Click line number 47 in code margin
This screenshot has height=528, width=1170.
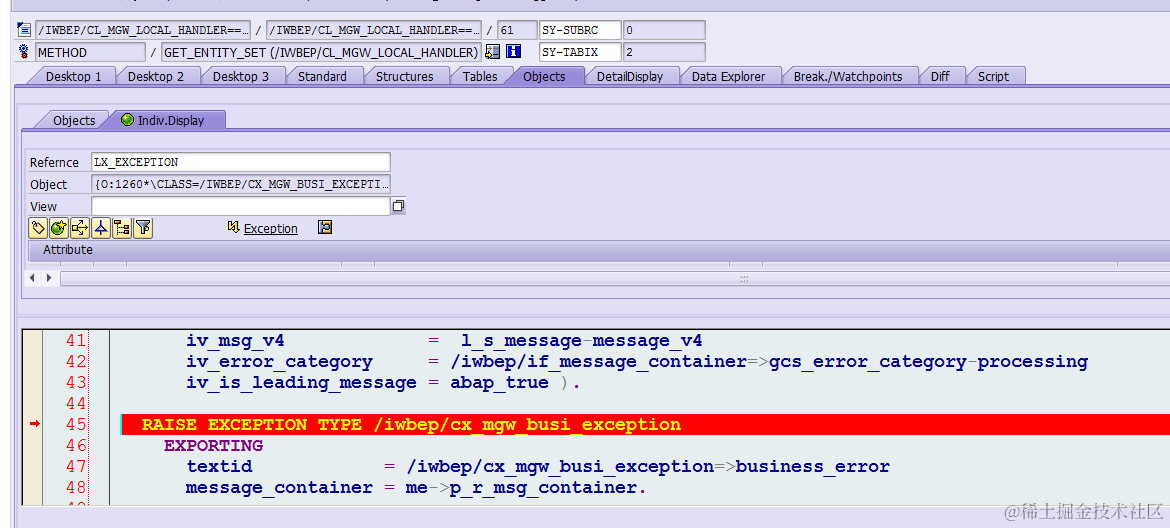tap(77, 466)
